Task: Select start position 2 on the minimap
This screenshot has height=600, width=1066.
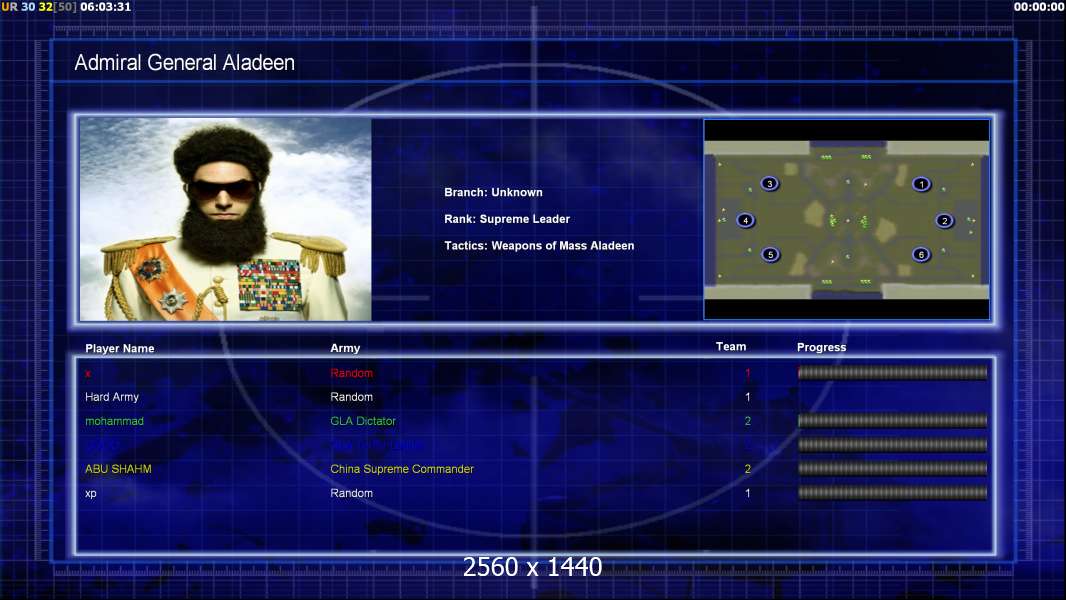Action: [944, 221]
